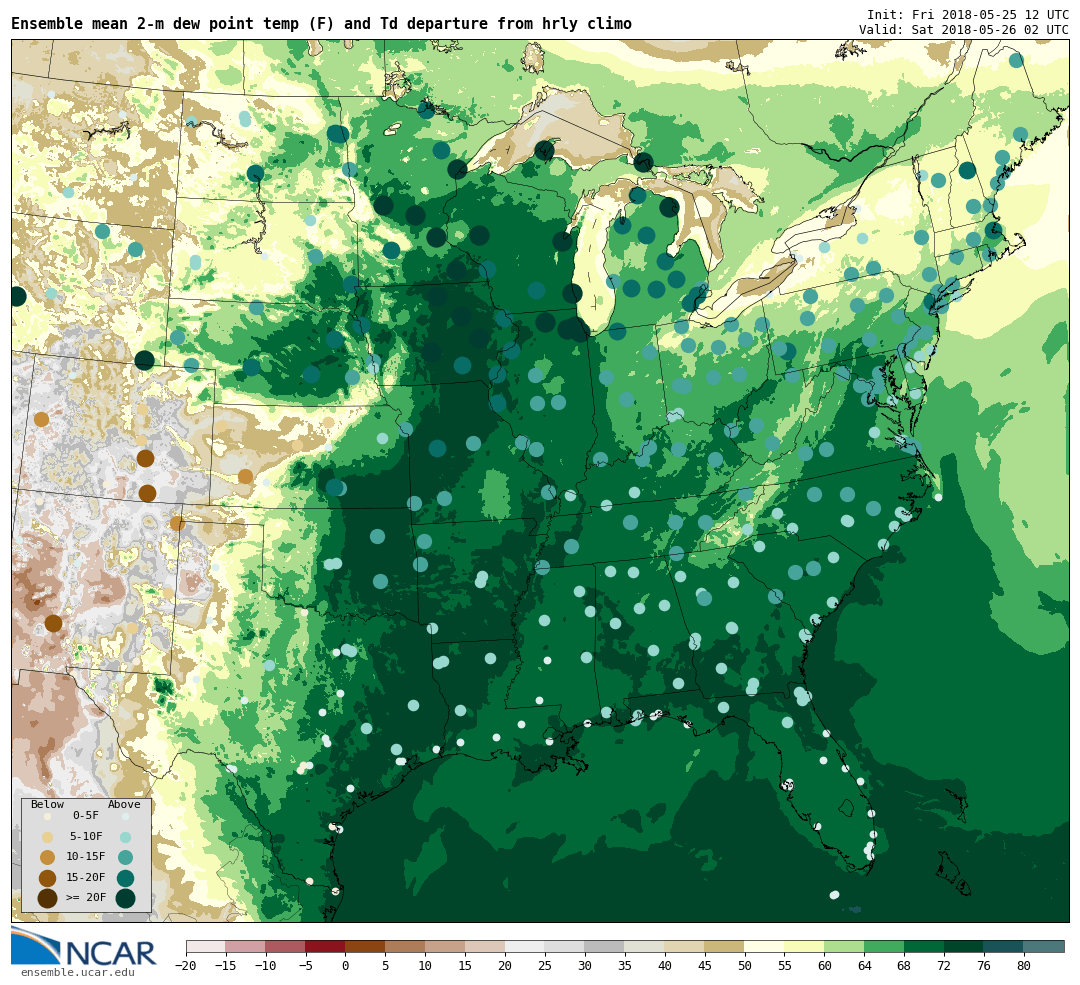
Task: Click the 0 tick label on the colorbar
Action: (x=345, y=966)
